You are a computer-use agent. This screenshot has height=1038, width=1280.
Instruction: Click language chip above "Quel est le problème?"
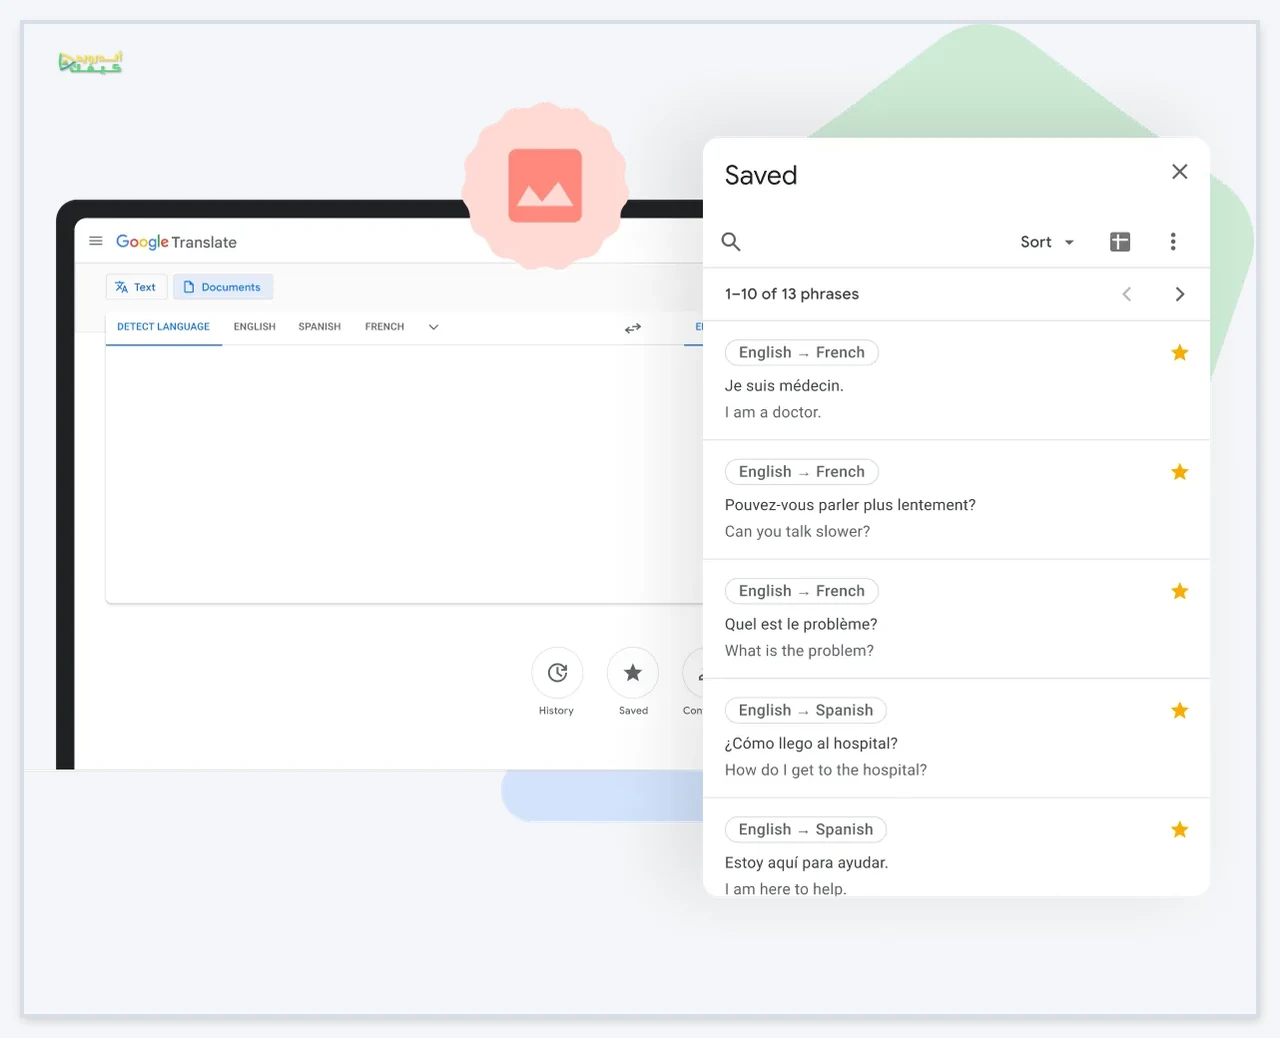[802, 591]
